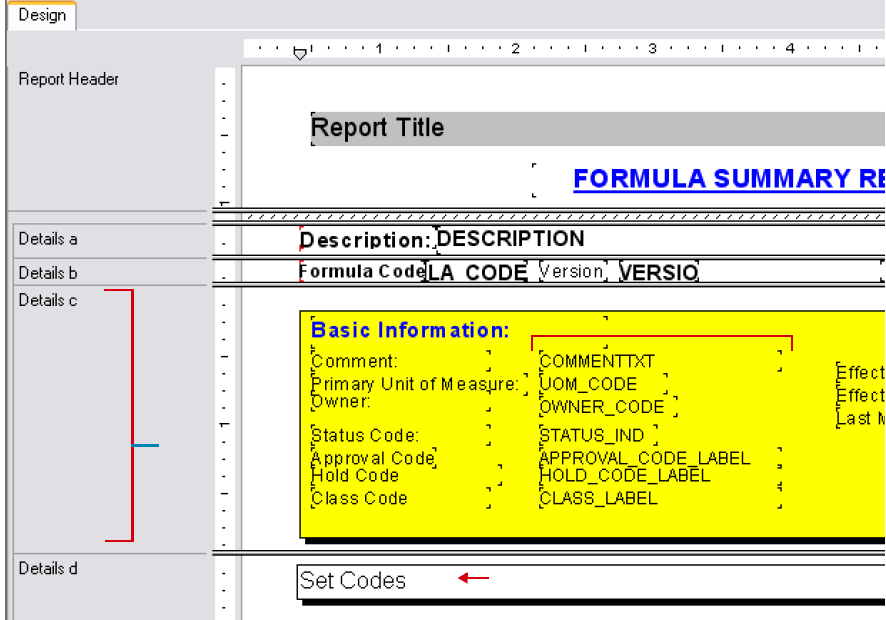
Task: Click the left margin marker on ruler
Action: [300, 54]
